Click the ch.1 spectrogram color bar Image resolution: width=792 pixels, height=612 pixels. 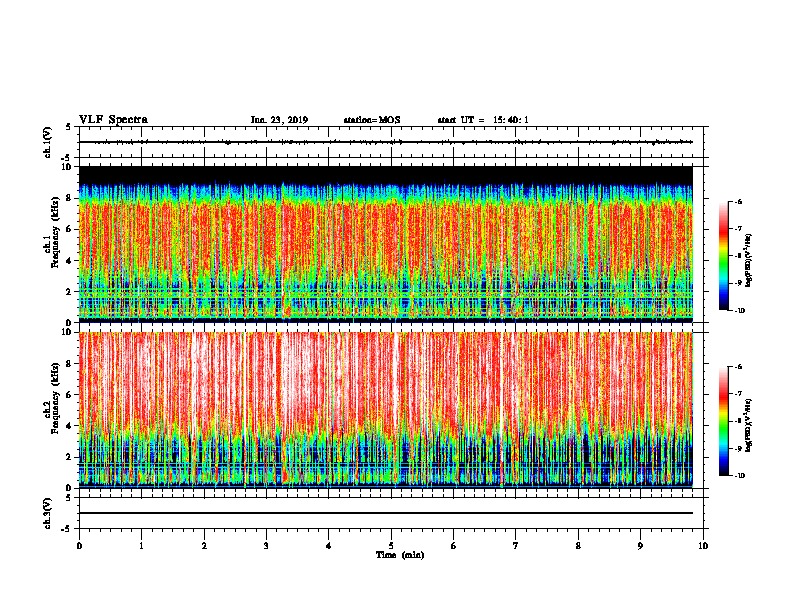[723, 256]
